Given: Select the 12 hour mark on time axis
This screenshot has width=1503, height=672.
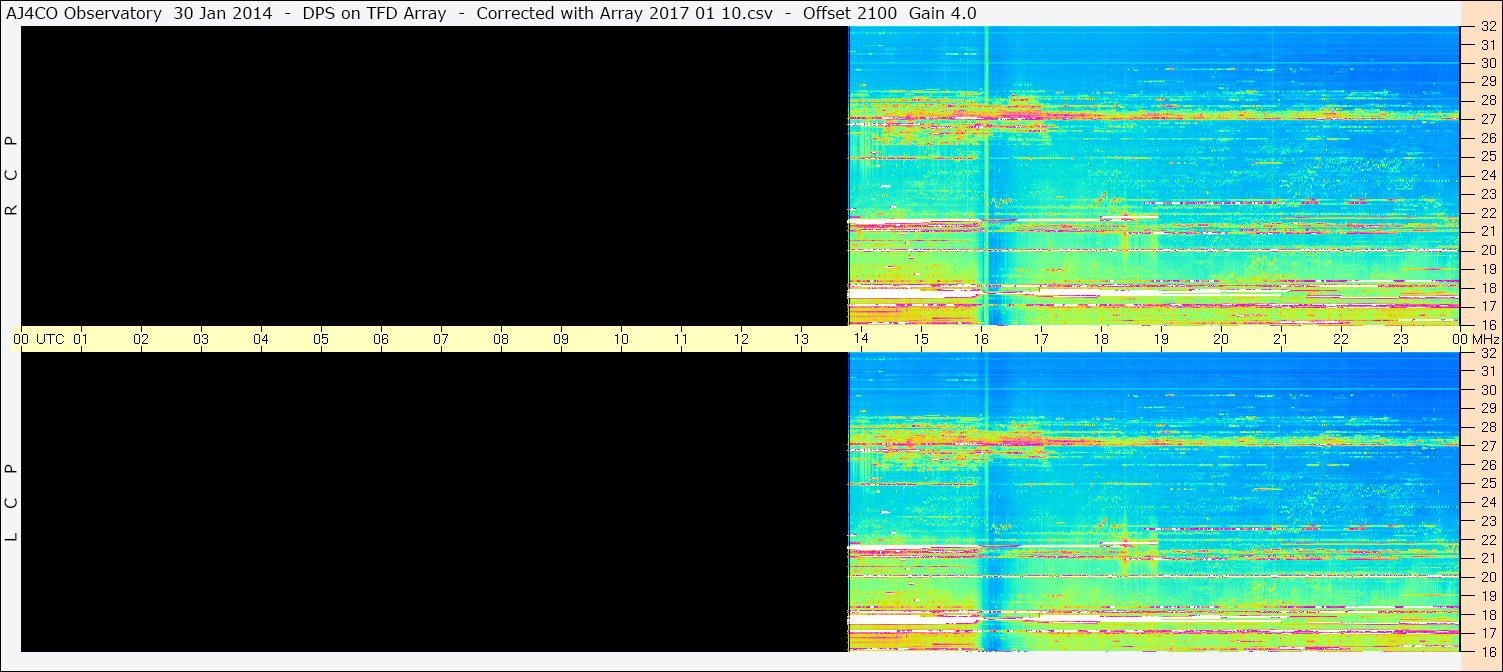Looking at the screenshot, I should 741,339.
